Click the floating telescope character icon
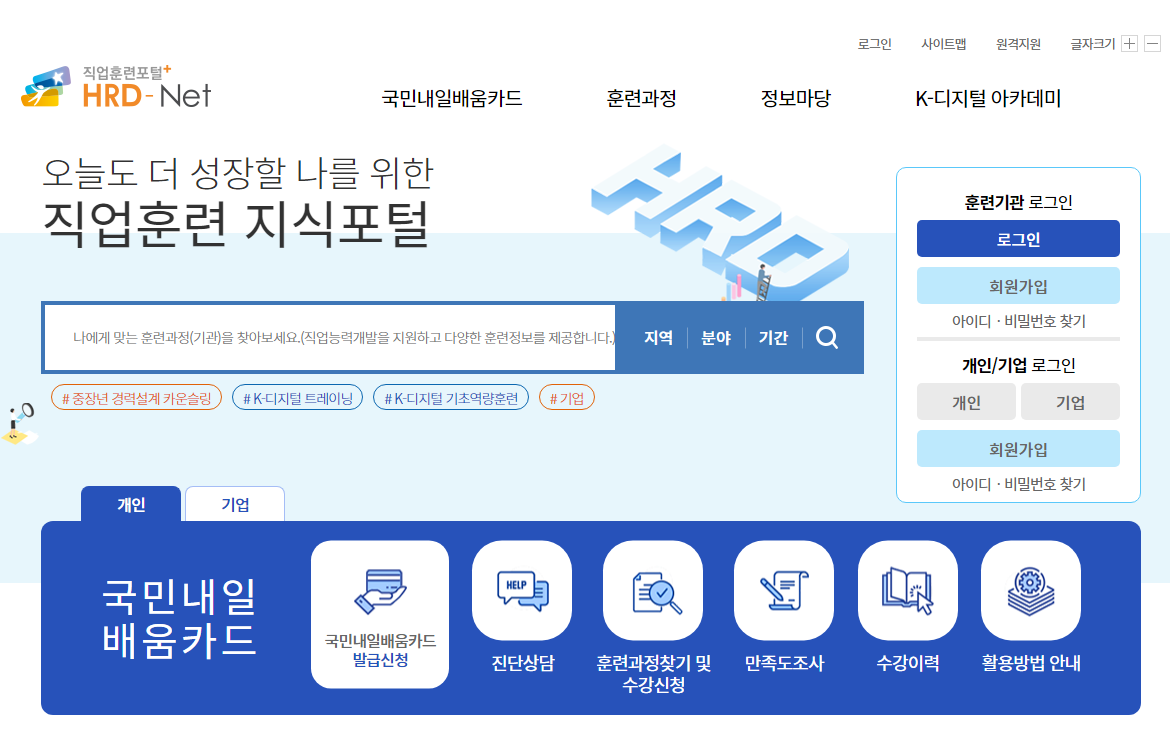Screen dimensions: 1170x739 point(19,424)
